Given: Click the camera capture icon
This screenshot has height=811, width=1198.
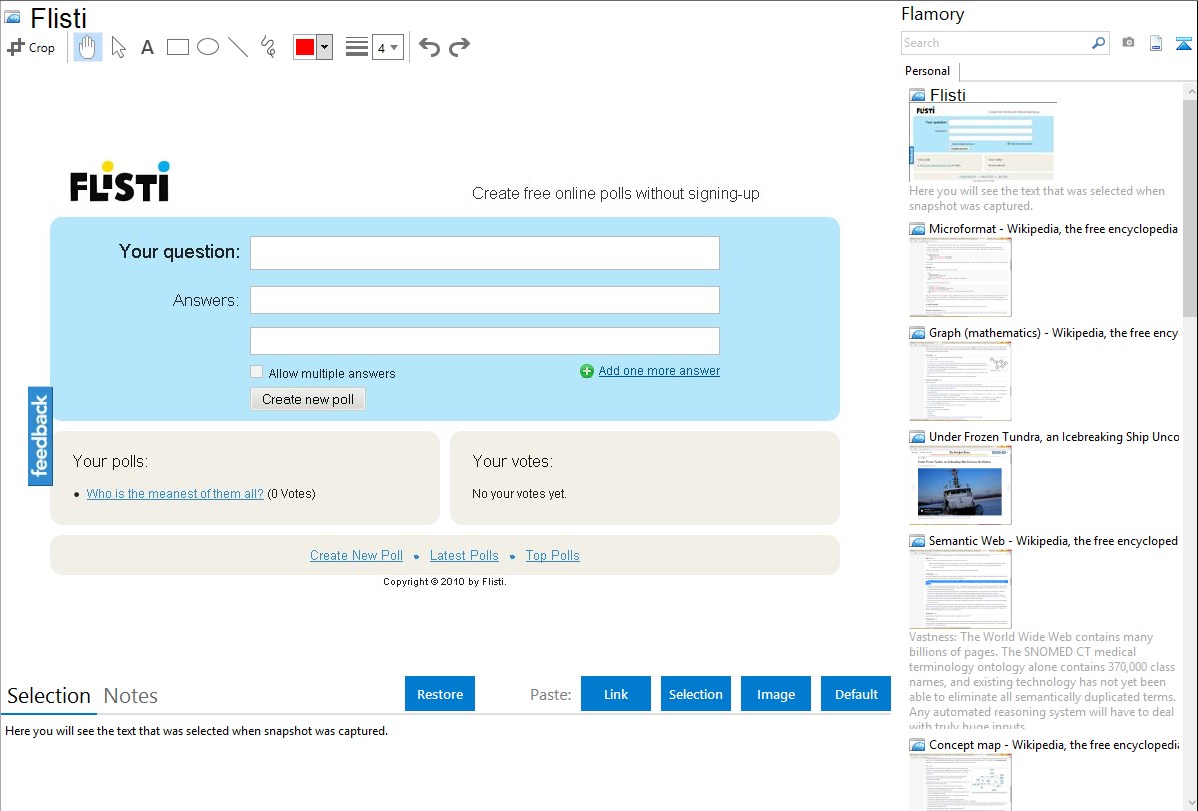Looking at the screenshot, I should pyautogui.click(x=1128, y=43).
